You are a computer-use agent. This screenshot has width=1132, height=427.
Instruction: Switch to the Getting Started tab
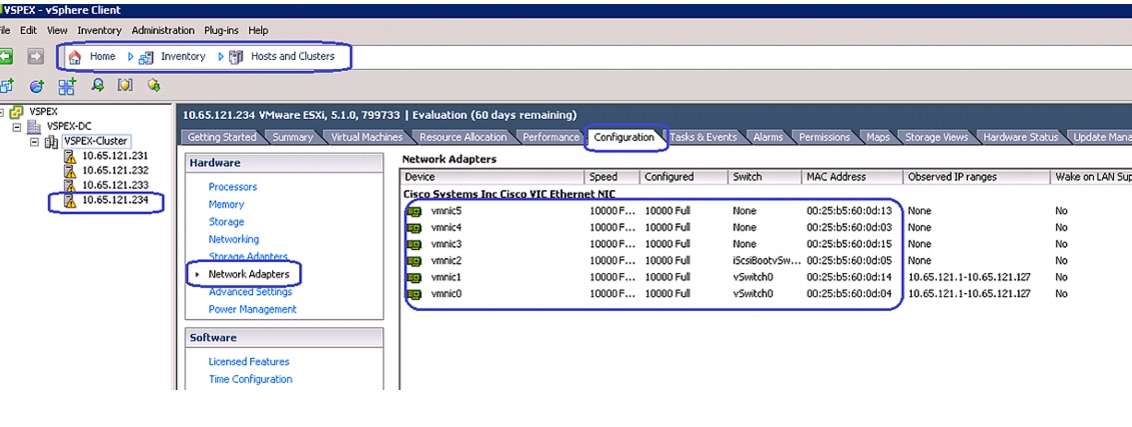pyautogui.click(x=222, y=137)
